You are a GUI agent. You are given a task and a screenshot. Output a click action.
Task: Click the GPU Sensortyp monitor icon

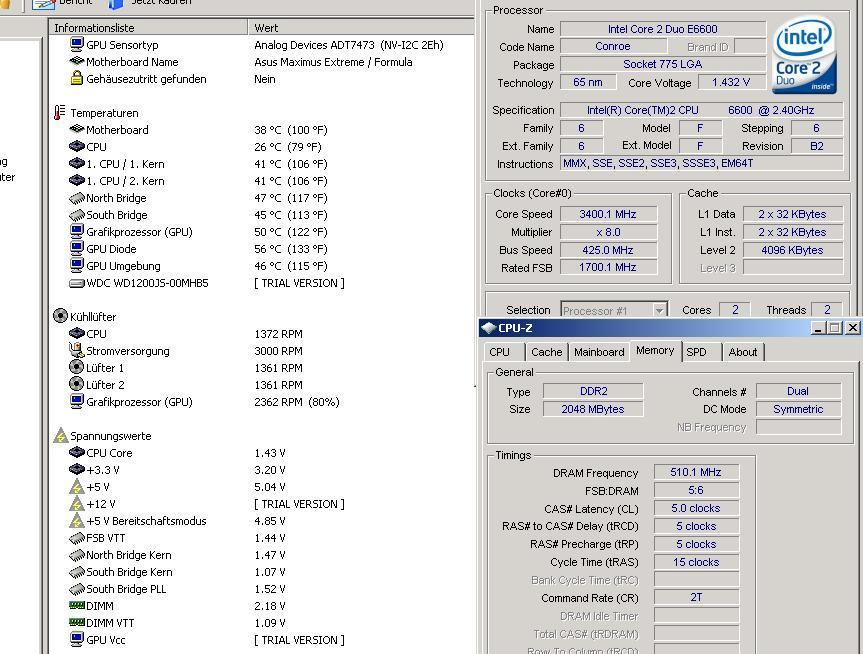(77, 45)
